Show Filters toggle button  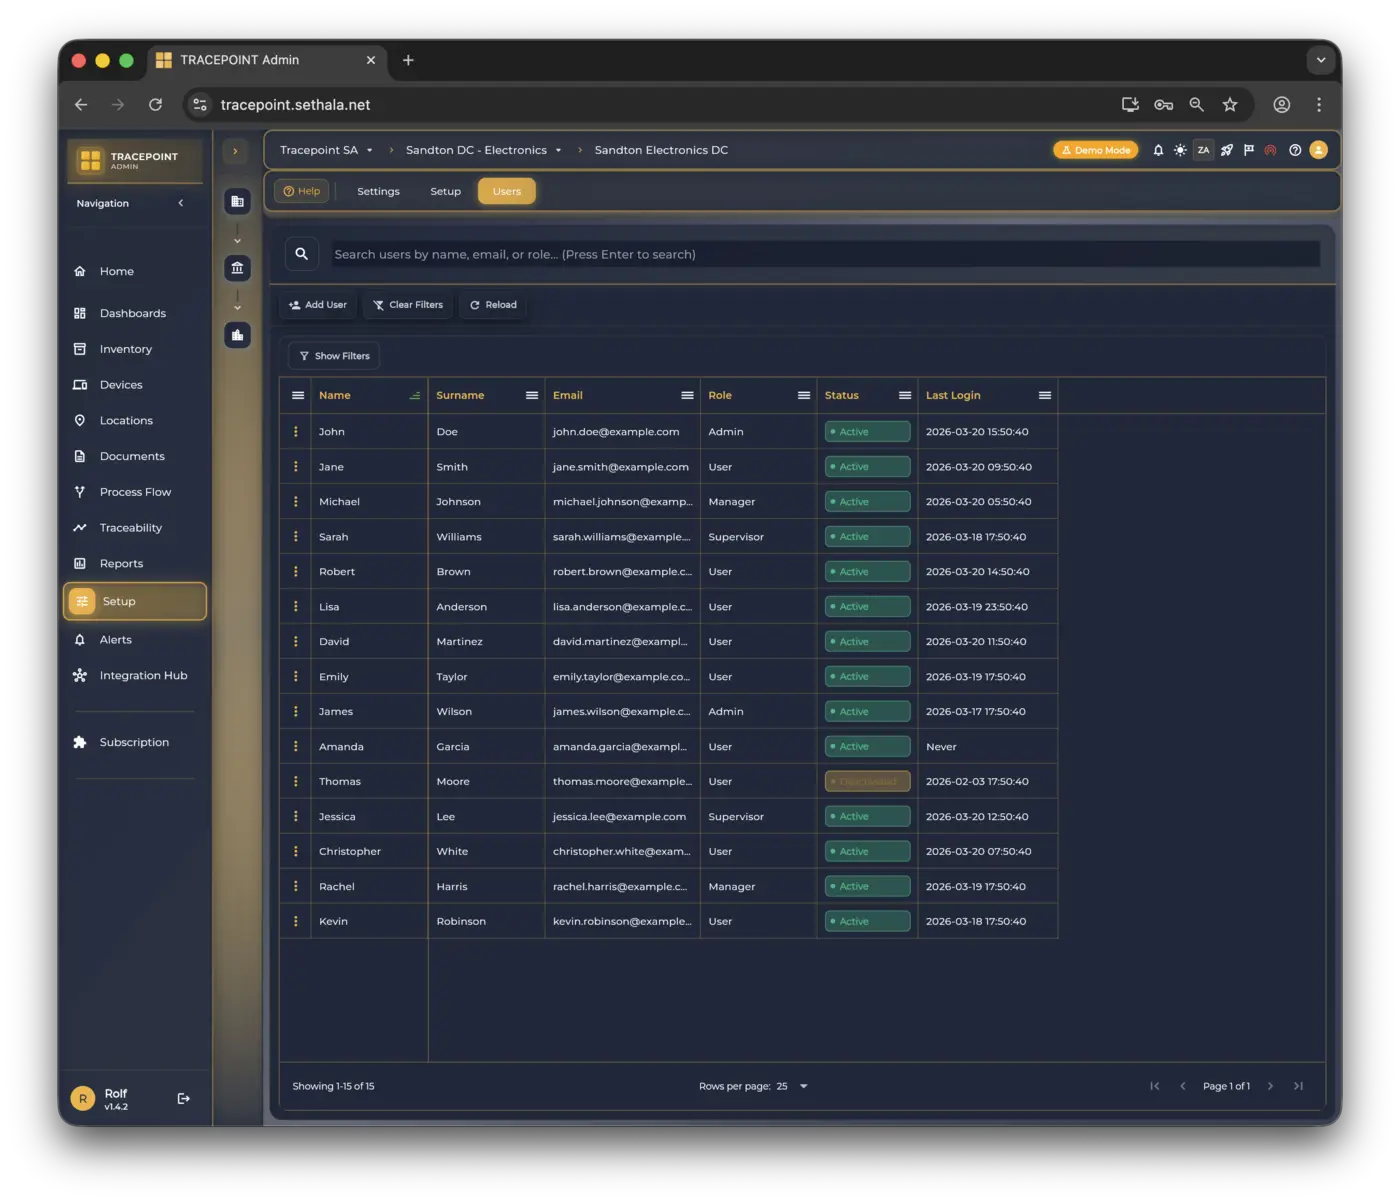click(335, 356)
